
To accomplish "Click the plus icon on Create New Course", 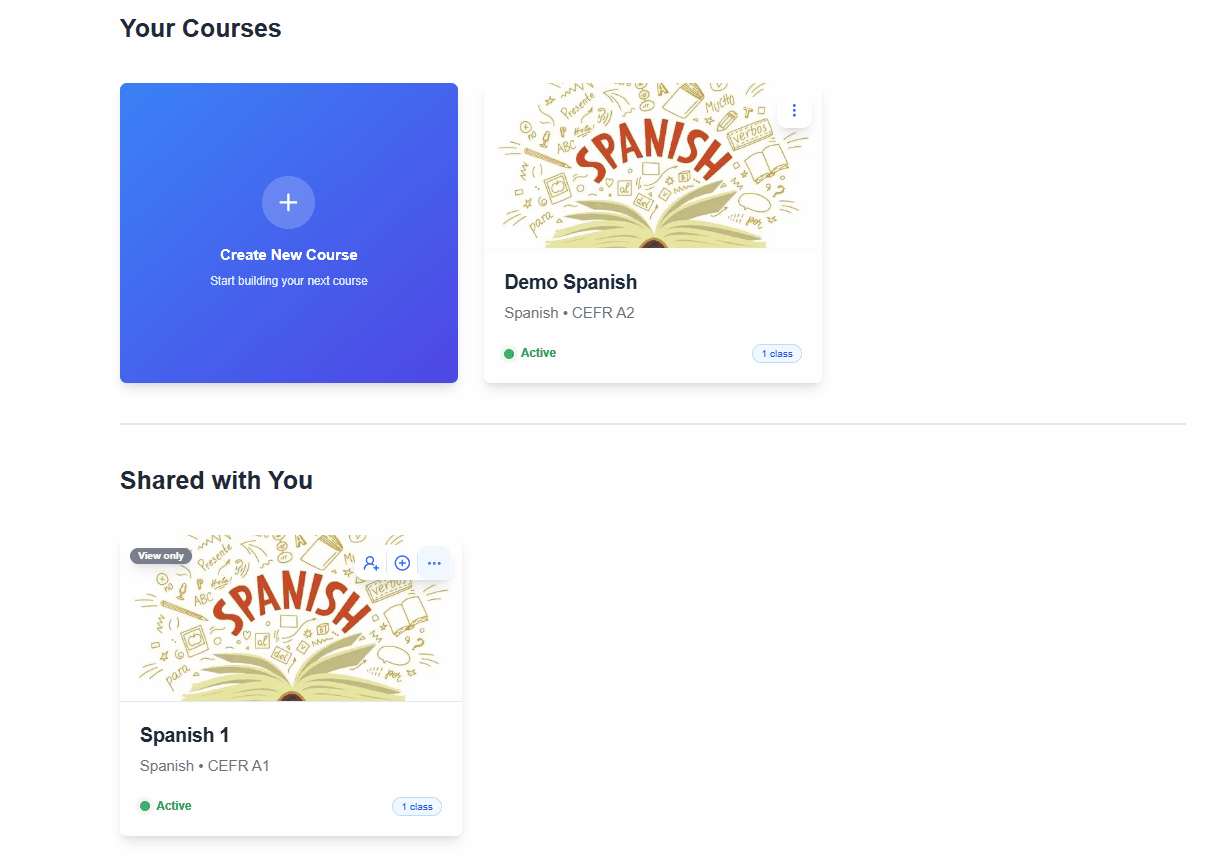I will click(x=288, y=203).
